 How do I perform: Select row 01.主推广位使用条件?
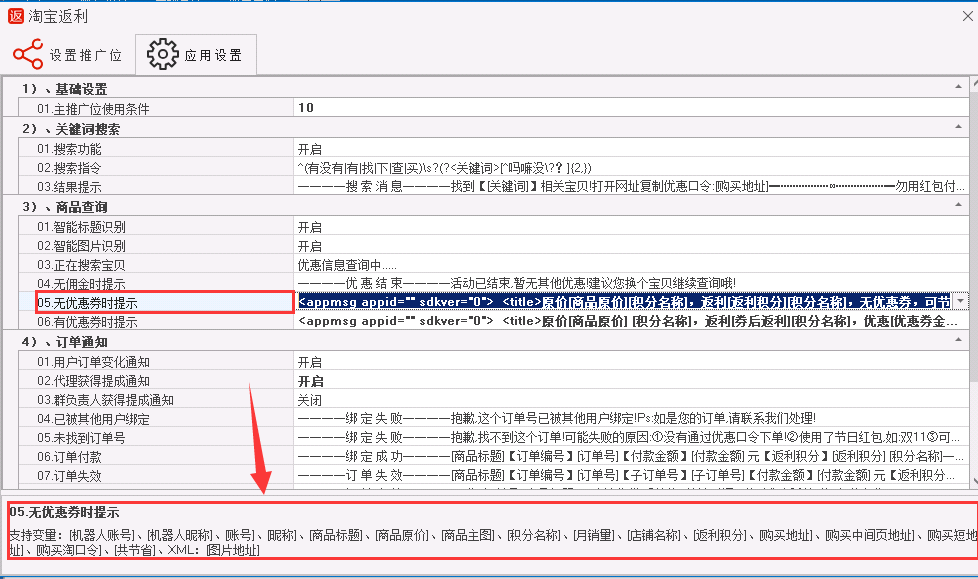click(x=156, y=109)
